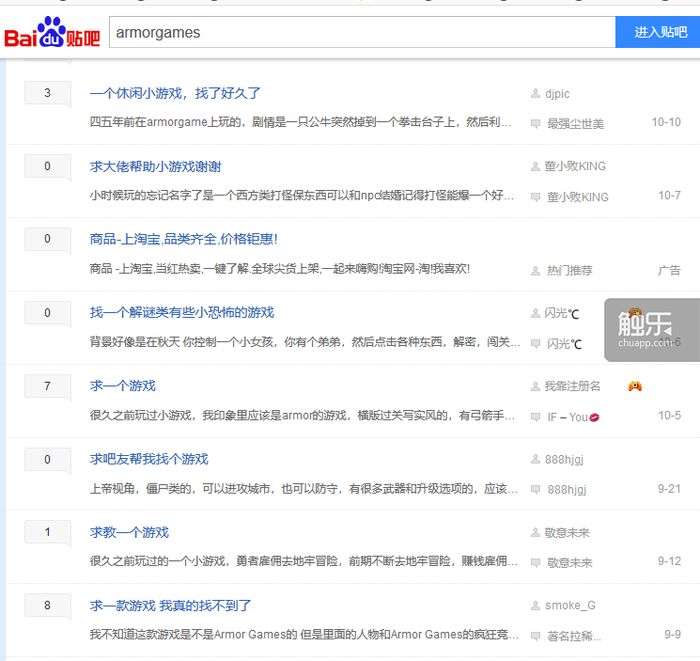Click the game controller badge next to 我靠注册名
Image resolution: width=700 pixels, height=661 pixels.
[x=635, y=386]
